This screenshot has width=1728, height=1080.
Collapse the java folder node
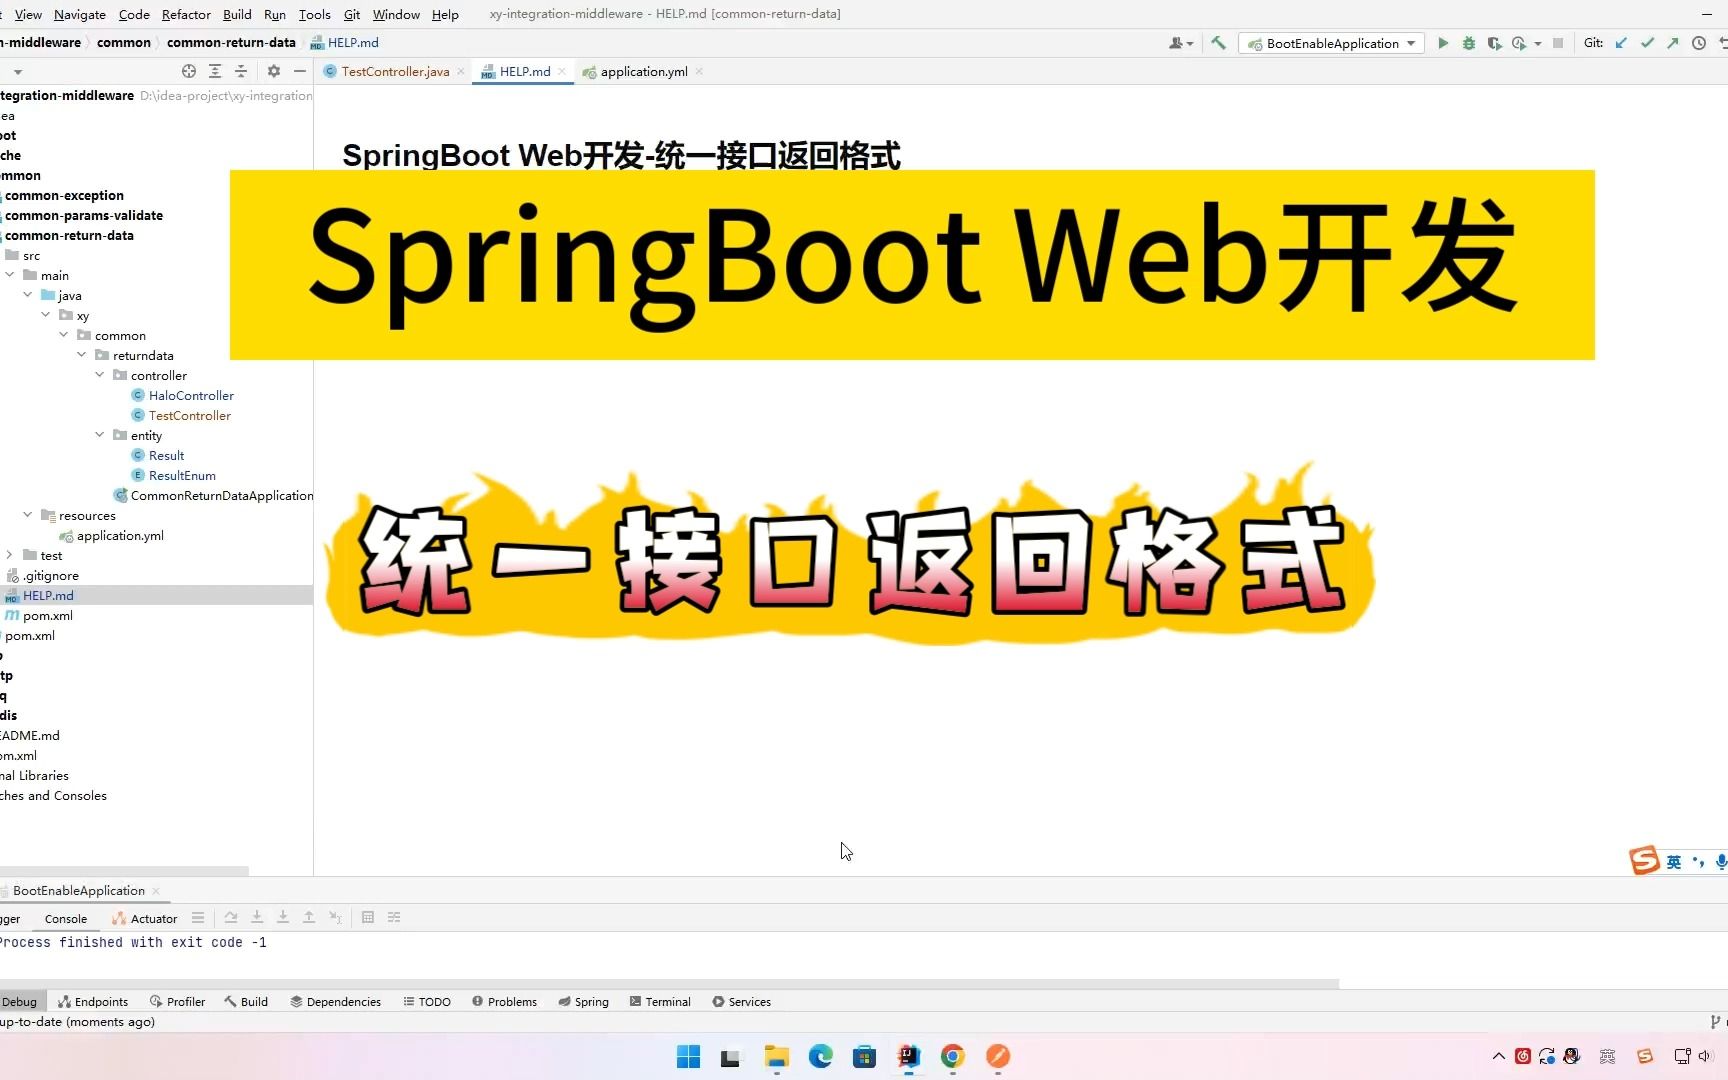click(28, 295)
